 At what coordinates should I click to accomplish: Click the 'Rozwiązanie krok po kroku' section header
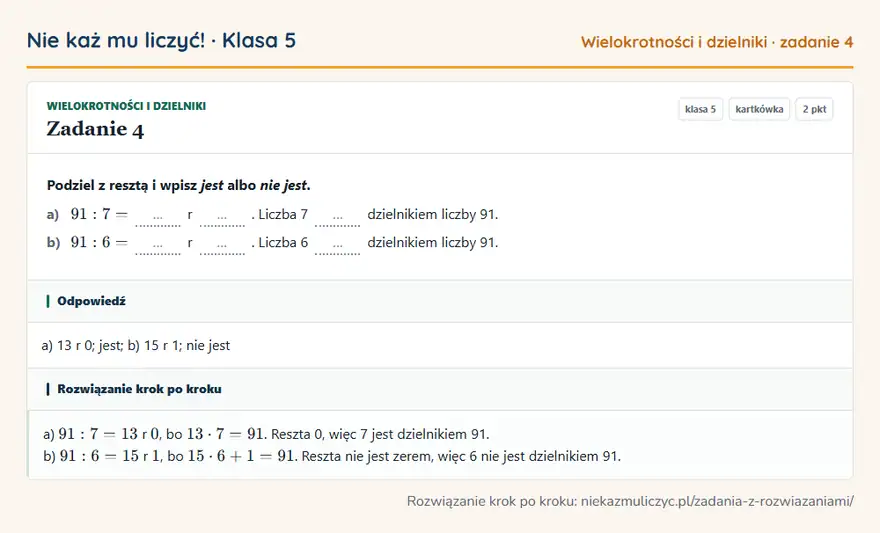coord(440,389)
